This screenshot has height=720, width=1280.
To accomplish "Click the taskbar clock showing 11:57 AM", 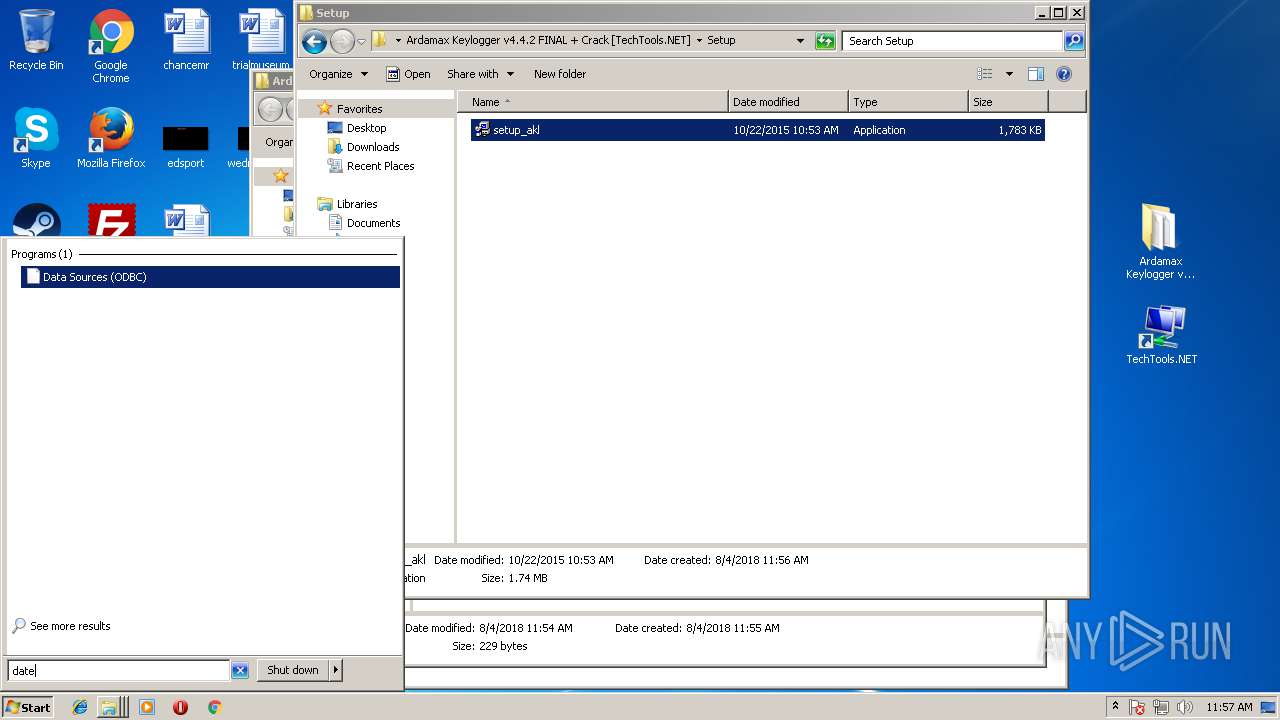I will point(1229,707).
